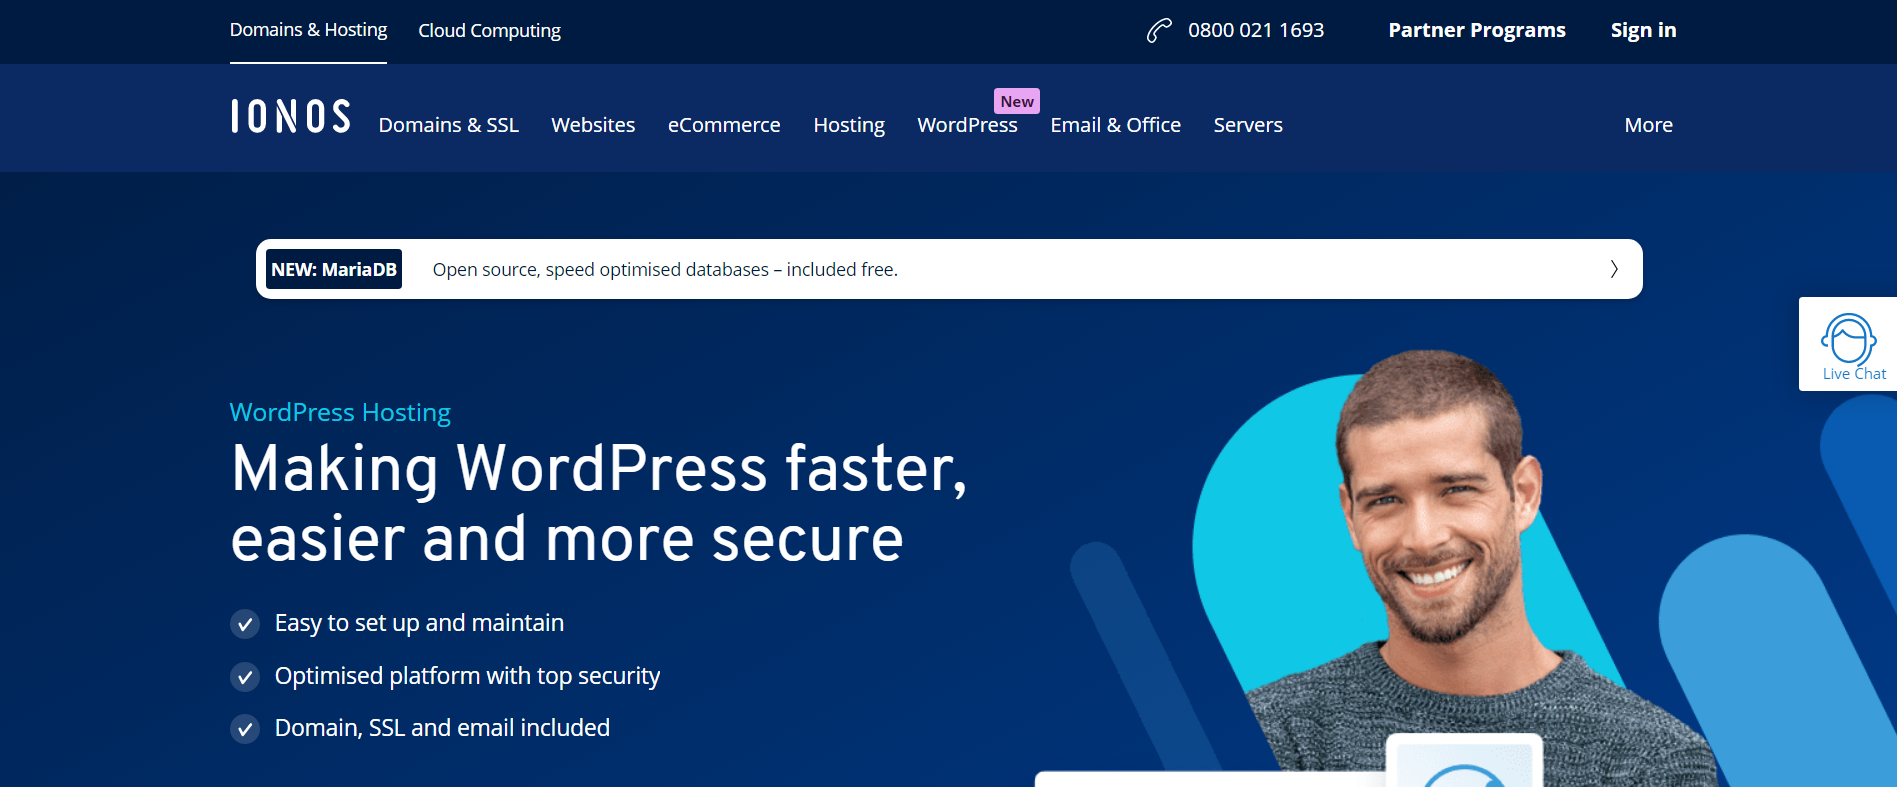Expand the More navigation menu

click(x=1648, y=125)
